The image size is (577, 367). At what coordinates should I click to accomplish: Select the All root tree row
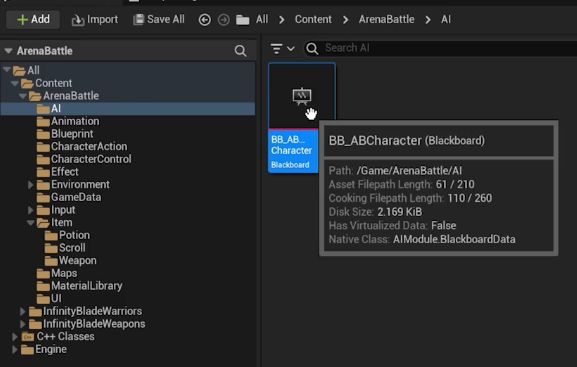point(128,70)
